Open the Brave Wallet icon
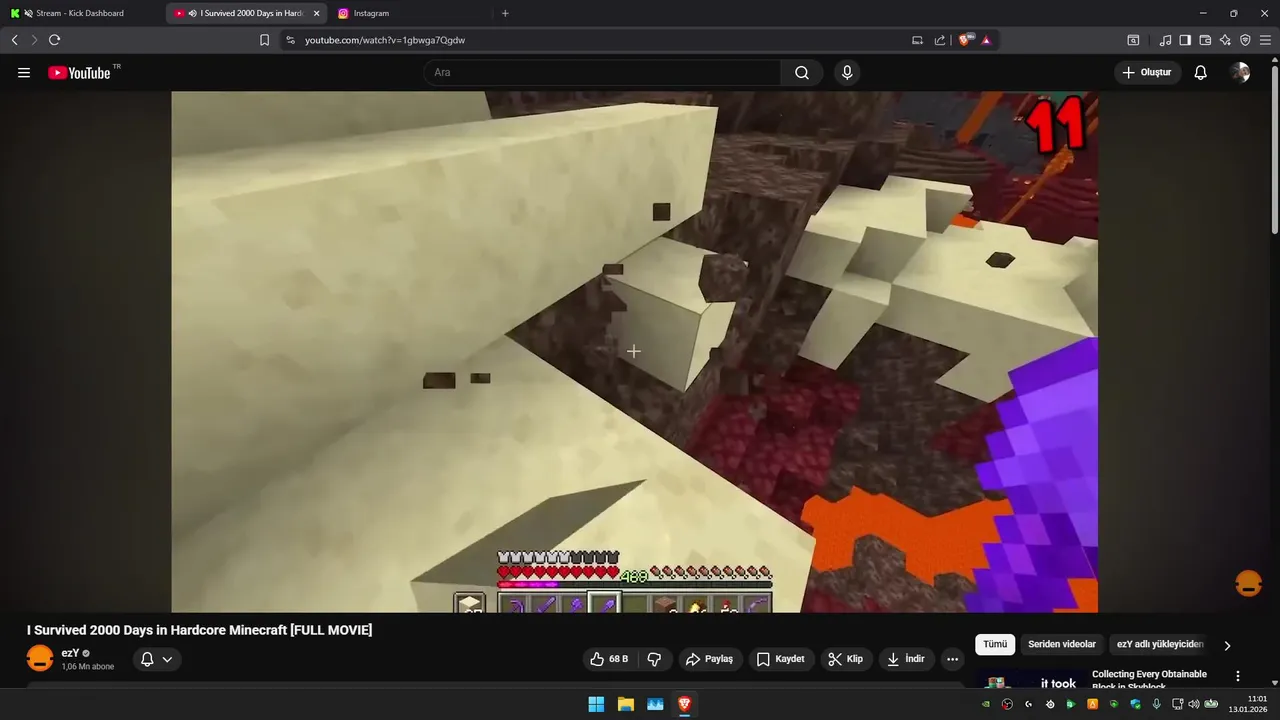The image size is (1280, 720). pos(1205,40)
